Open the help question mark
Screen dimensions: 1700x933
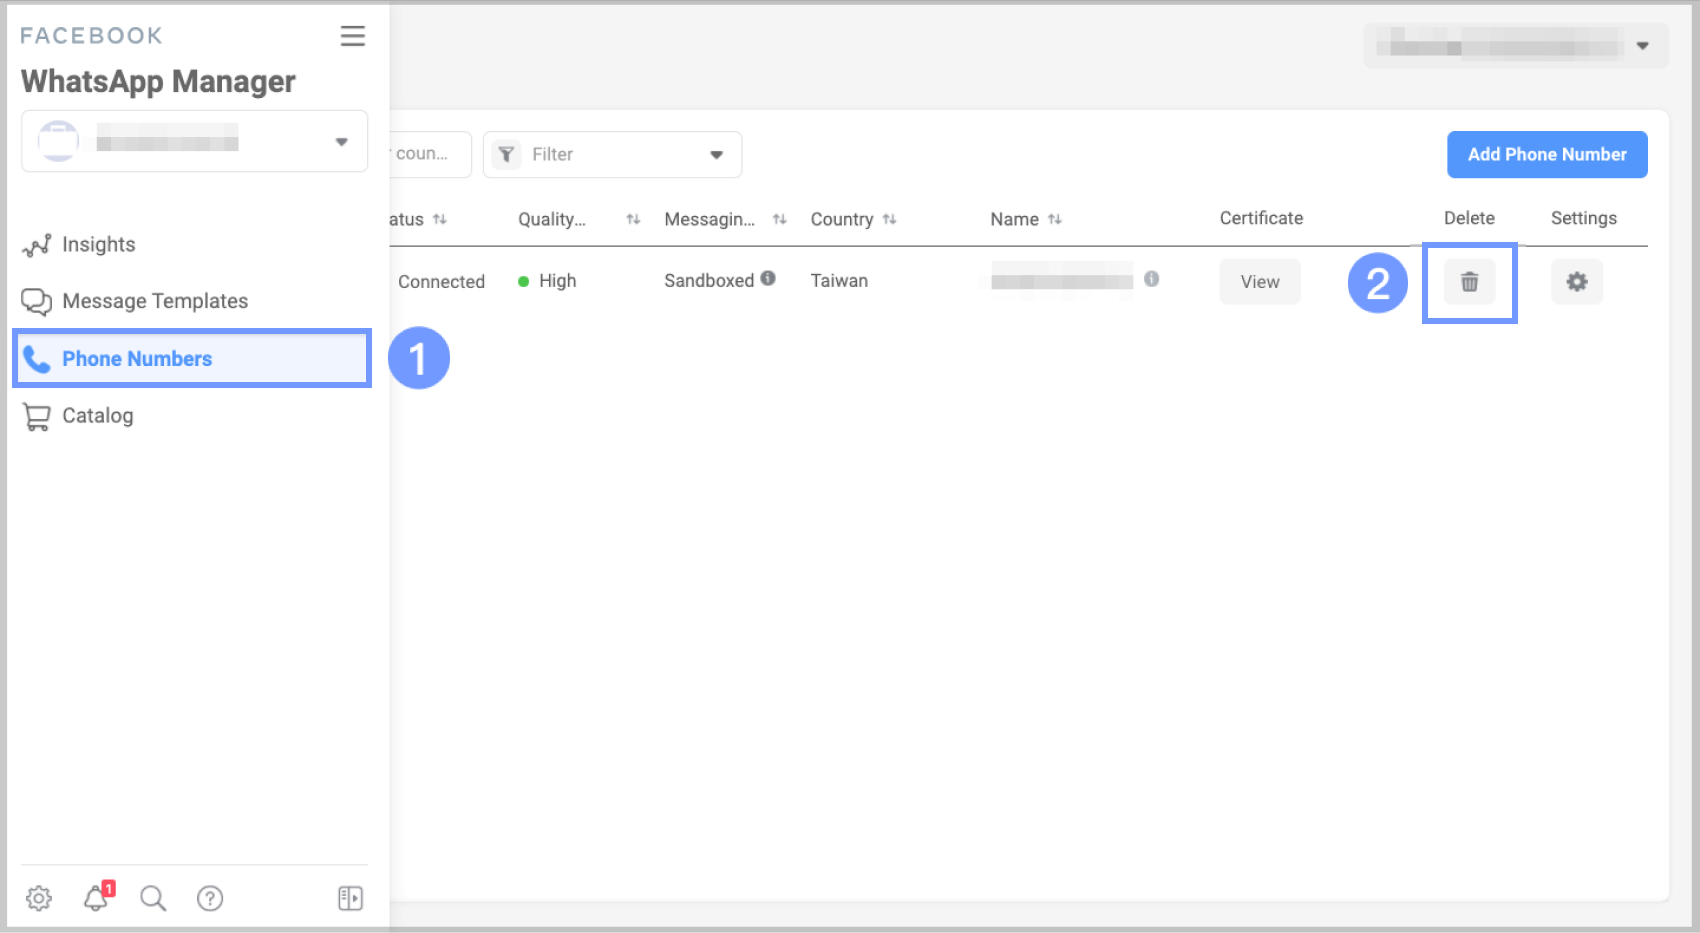point(210,898)
